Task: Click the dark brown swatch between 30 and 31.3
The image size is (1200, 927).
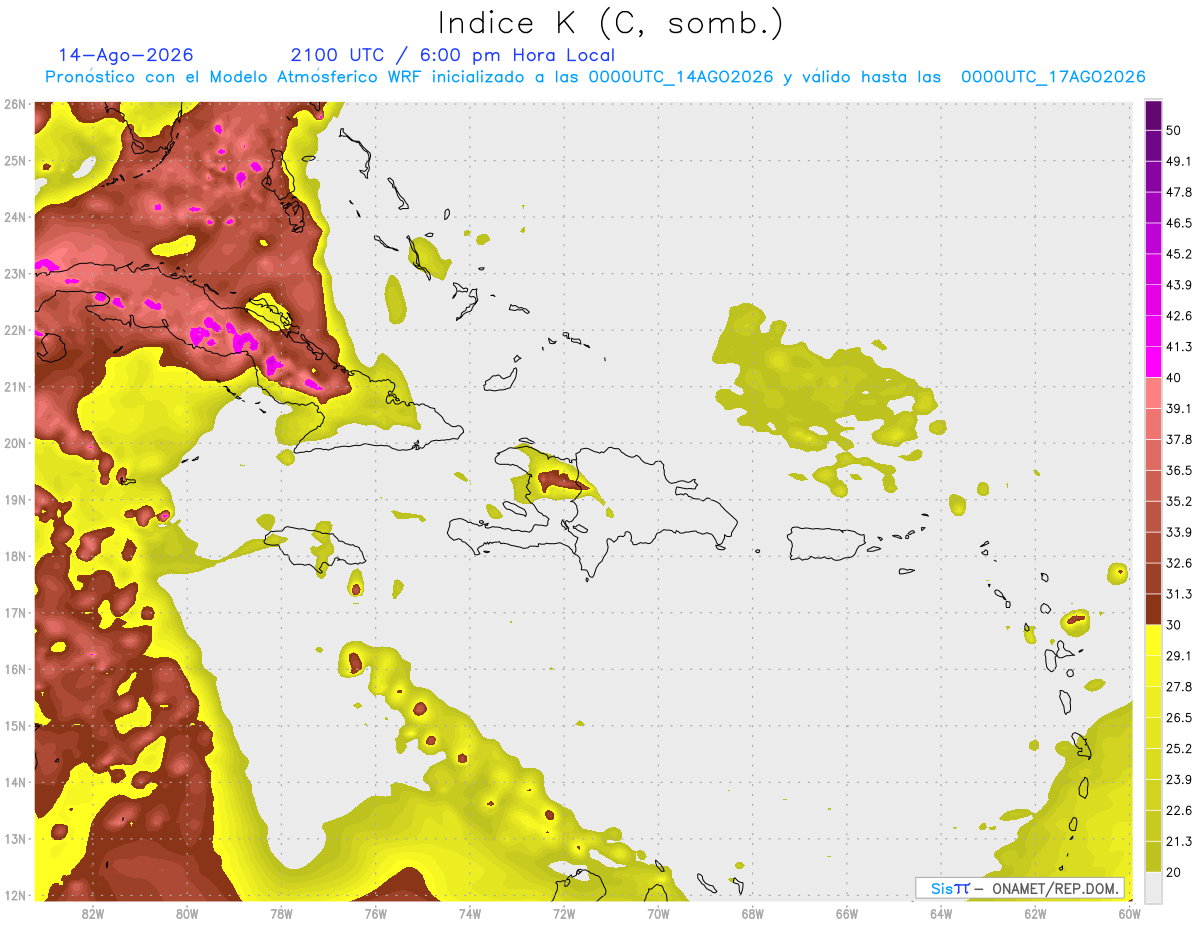Action: coord(1154,609)
